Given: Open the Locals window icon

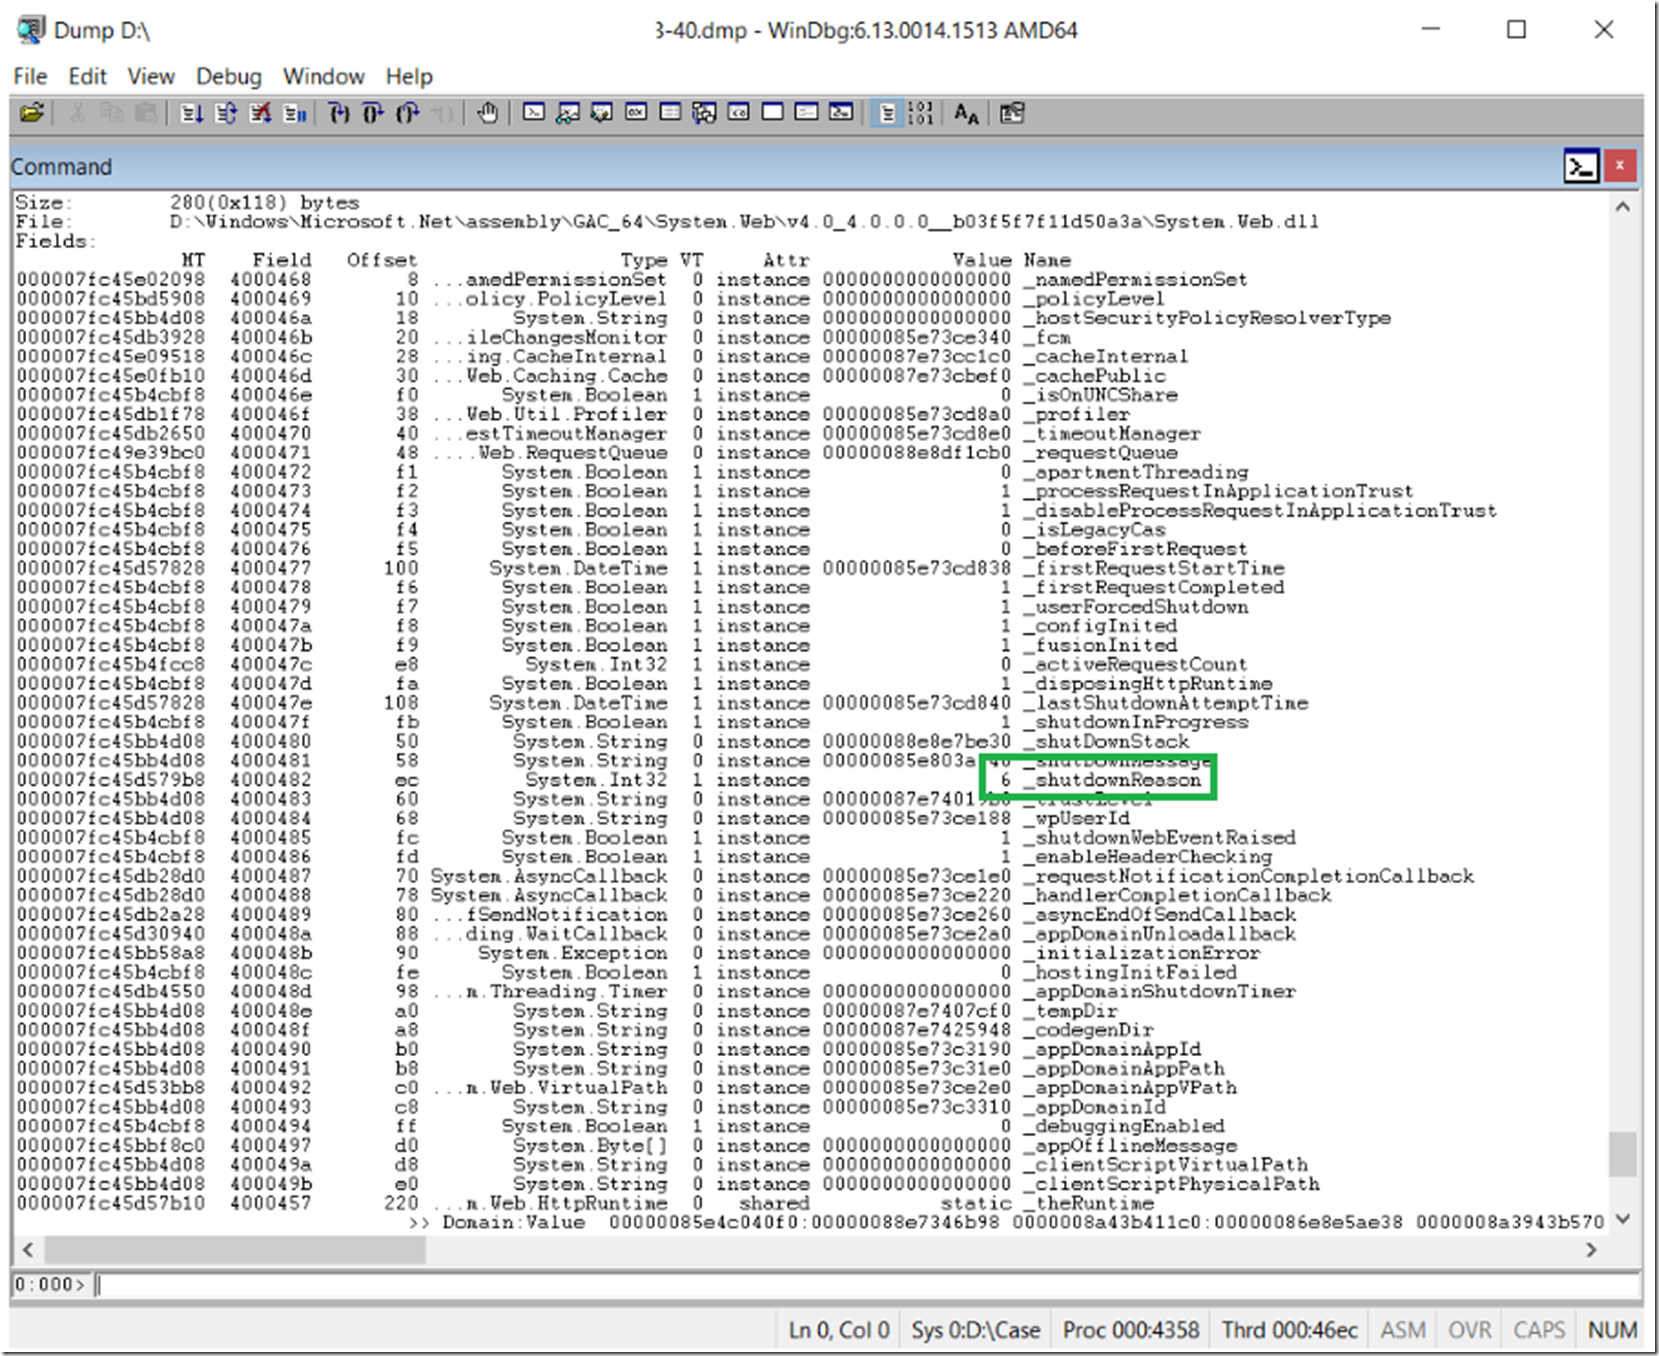Looking at the screenshot, I should [x=602, y=112].
